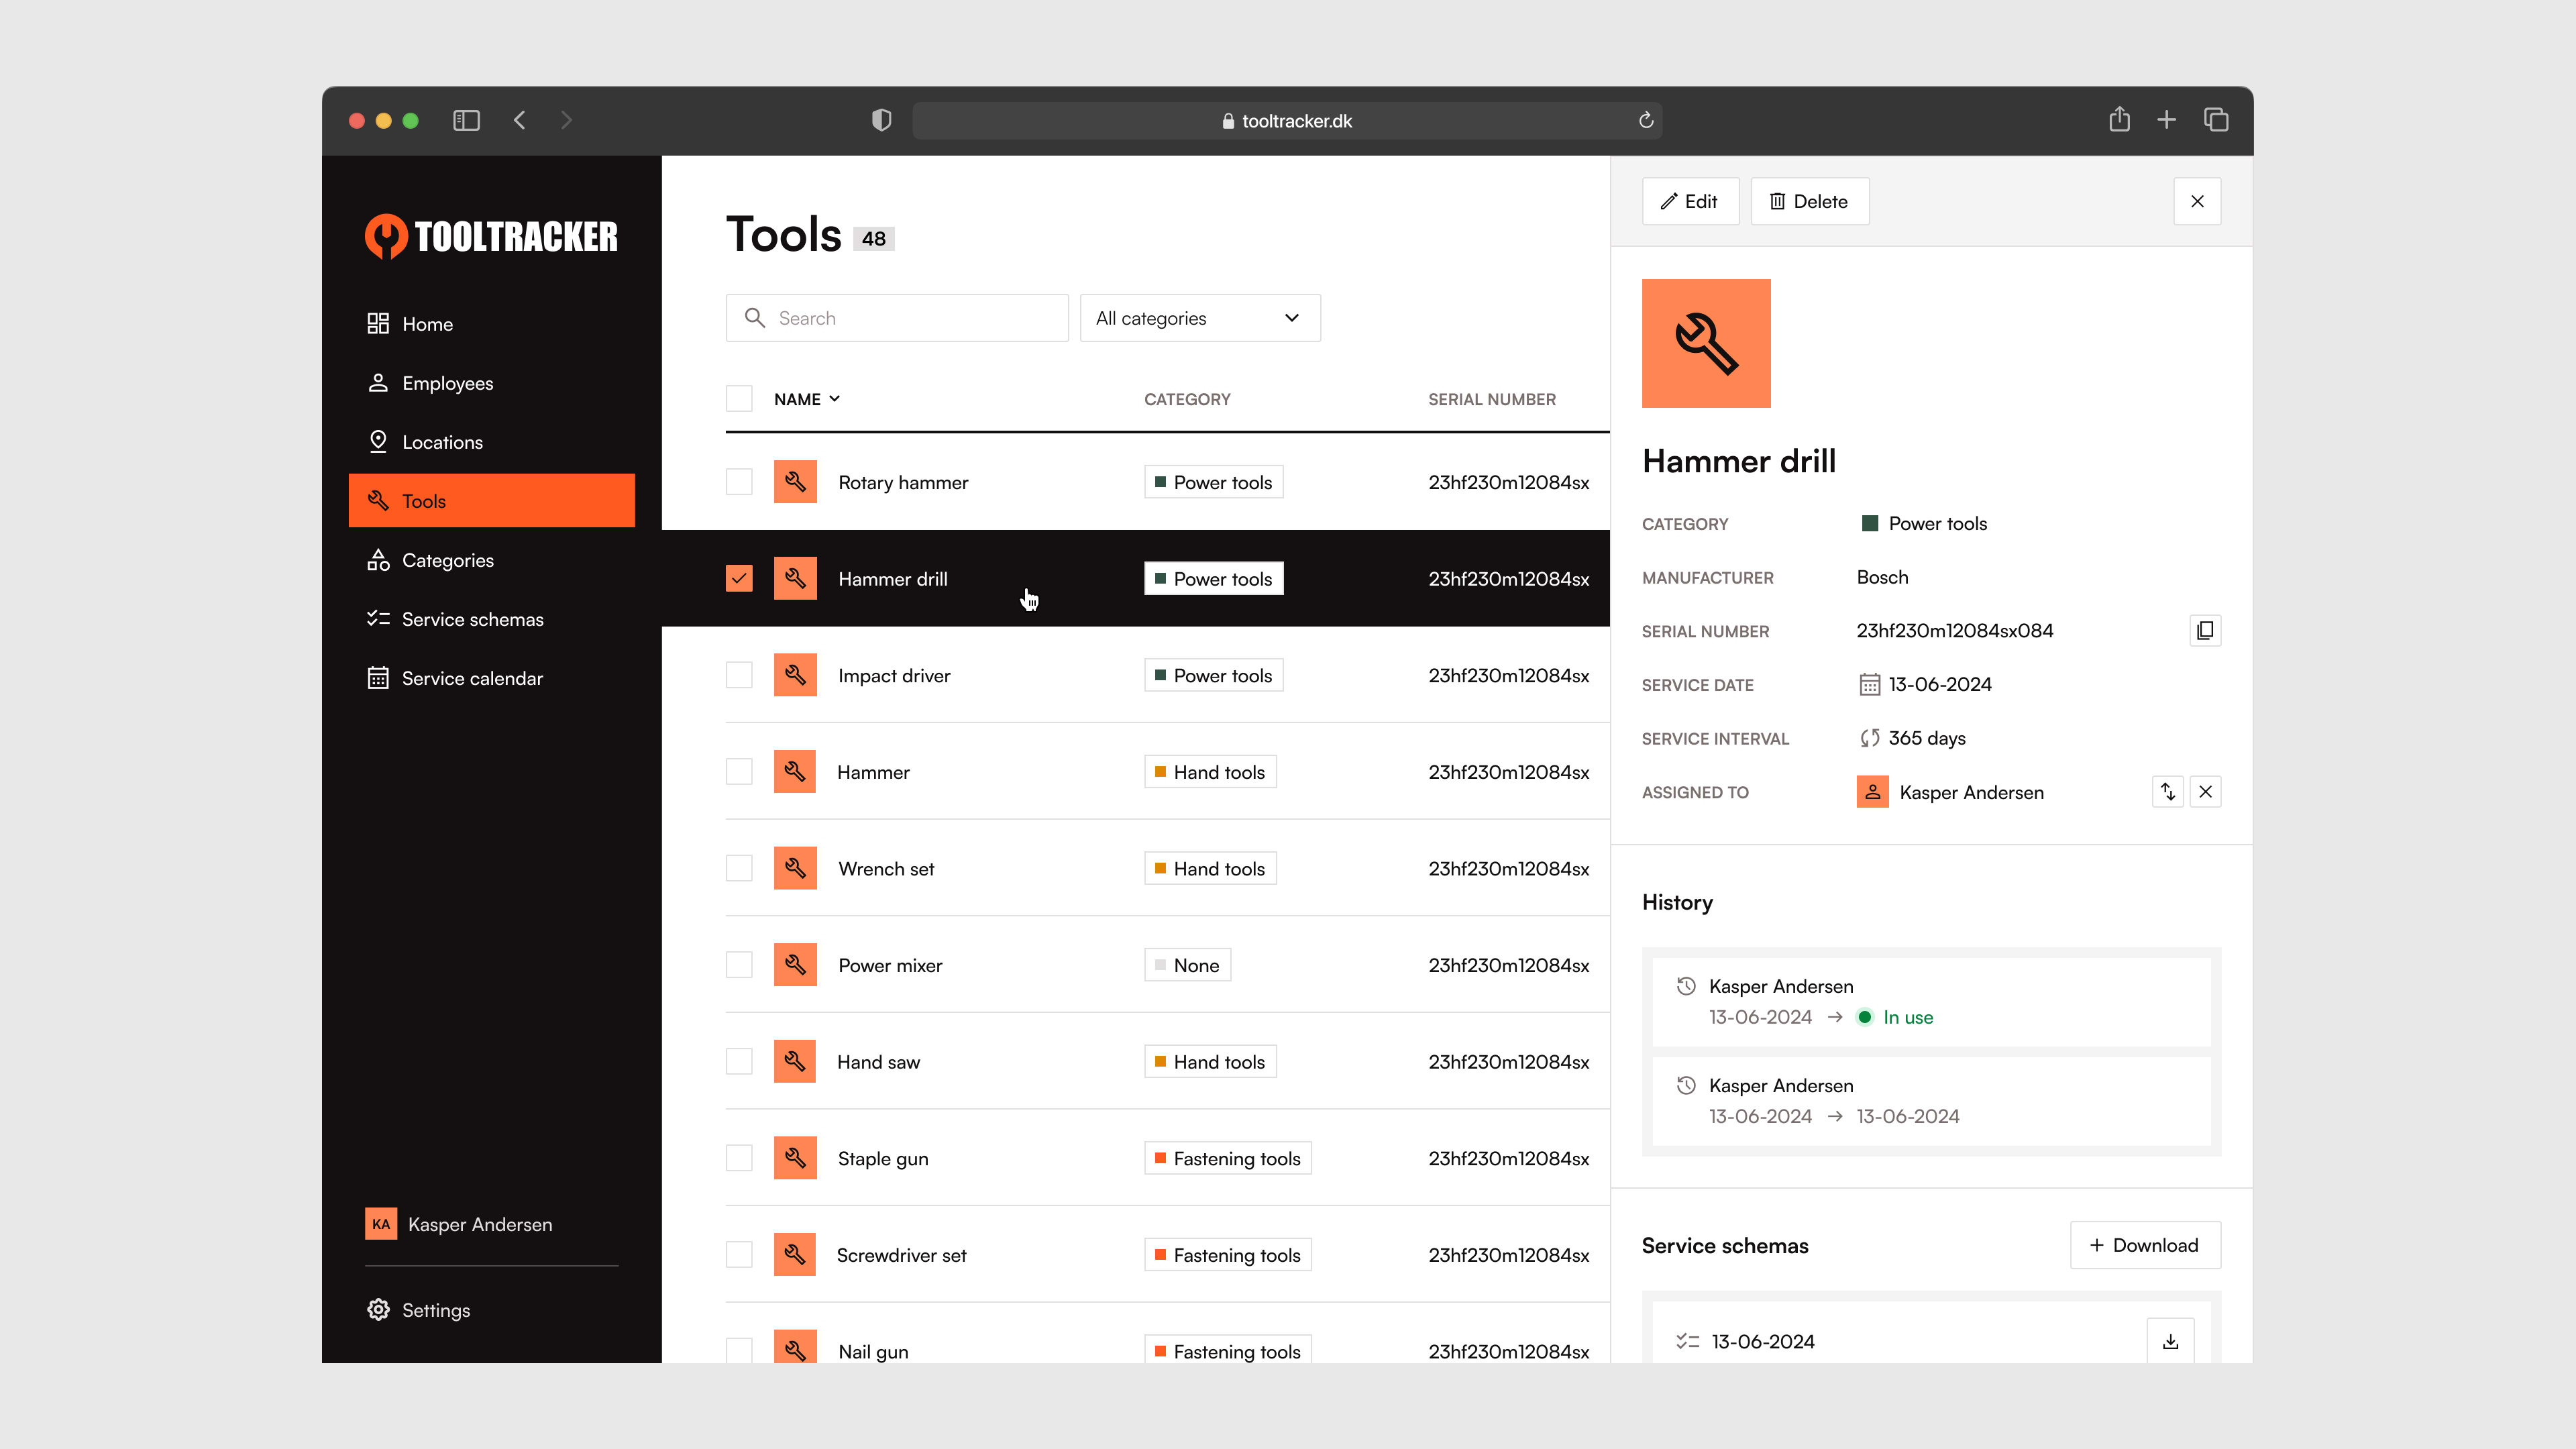Click the Nail gun row name

873,1351
